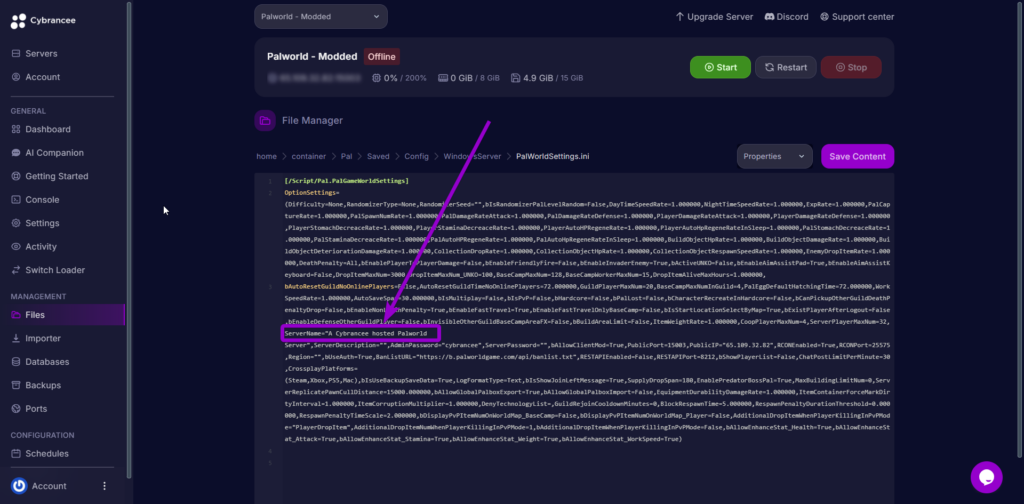Click the File Manager folder icon
Screen dimensions: 1024x504
coord(265,120)
